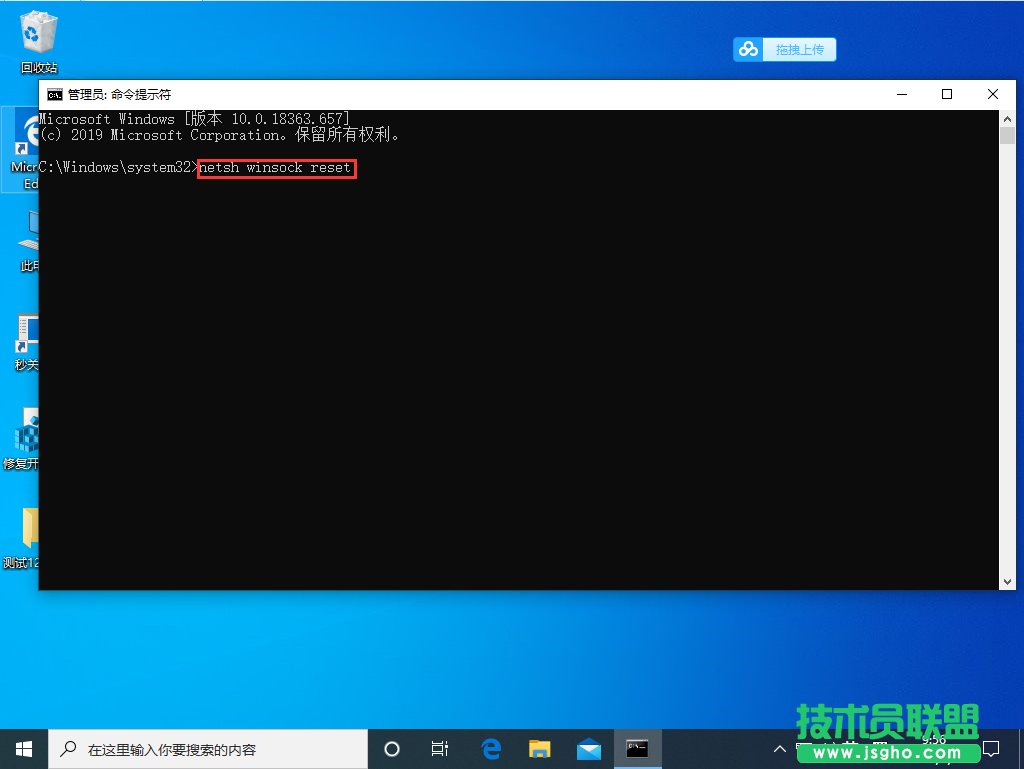Open Microsoft Edge from the taskbar

[x=490, y=748]
